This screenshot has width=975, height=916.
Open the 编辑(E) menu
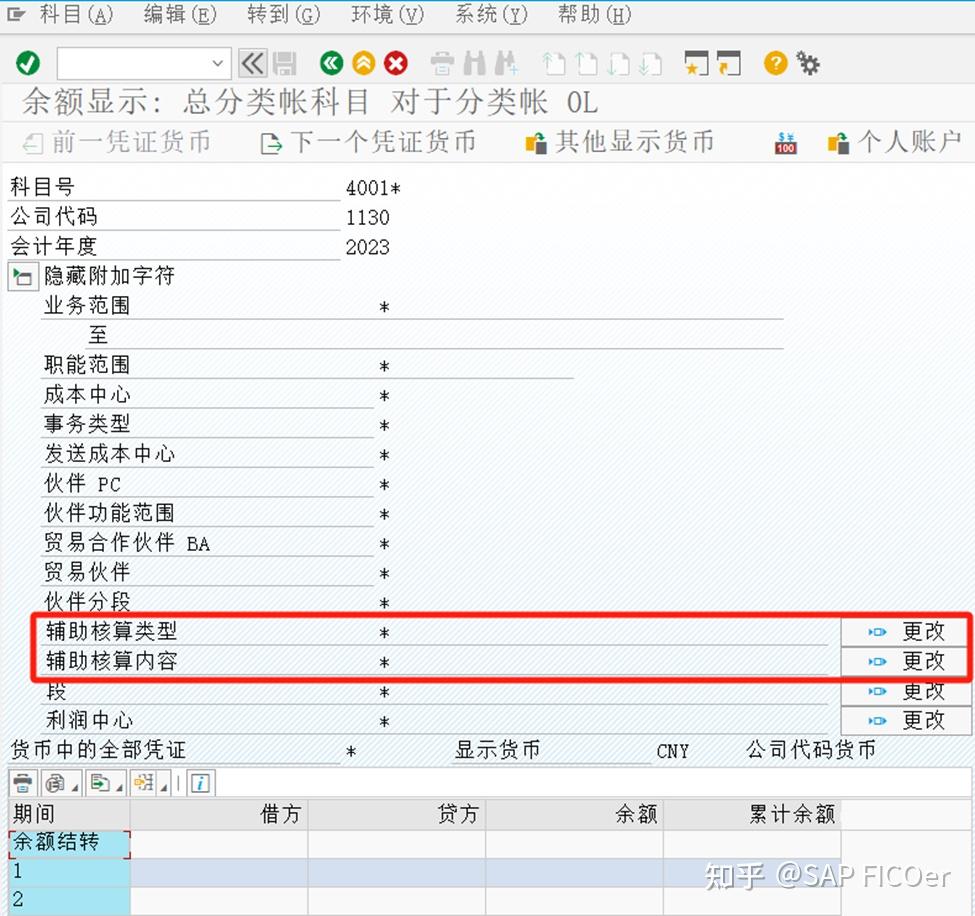coord(180,14)
